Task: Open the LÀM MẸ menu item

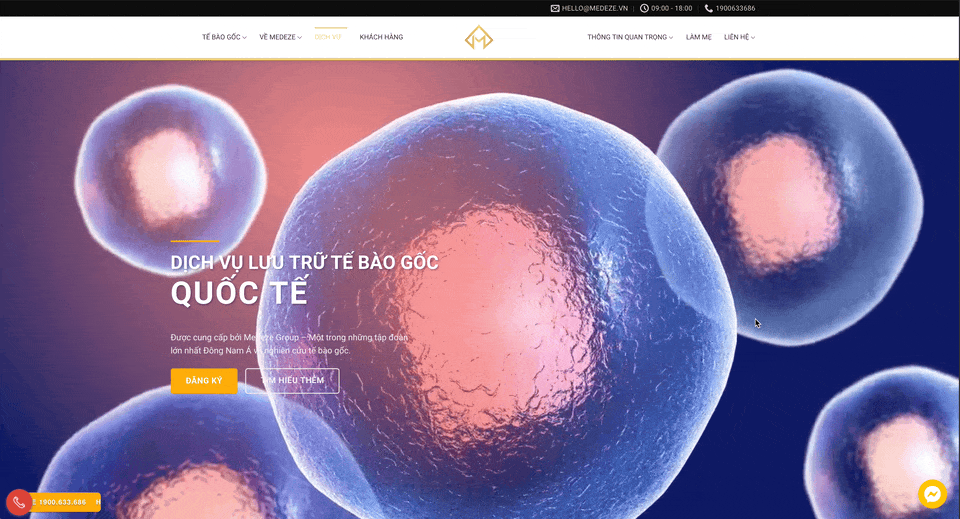Action: tap(699, 37)
